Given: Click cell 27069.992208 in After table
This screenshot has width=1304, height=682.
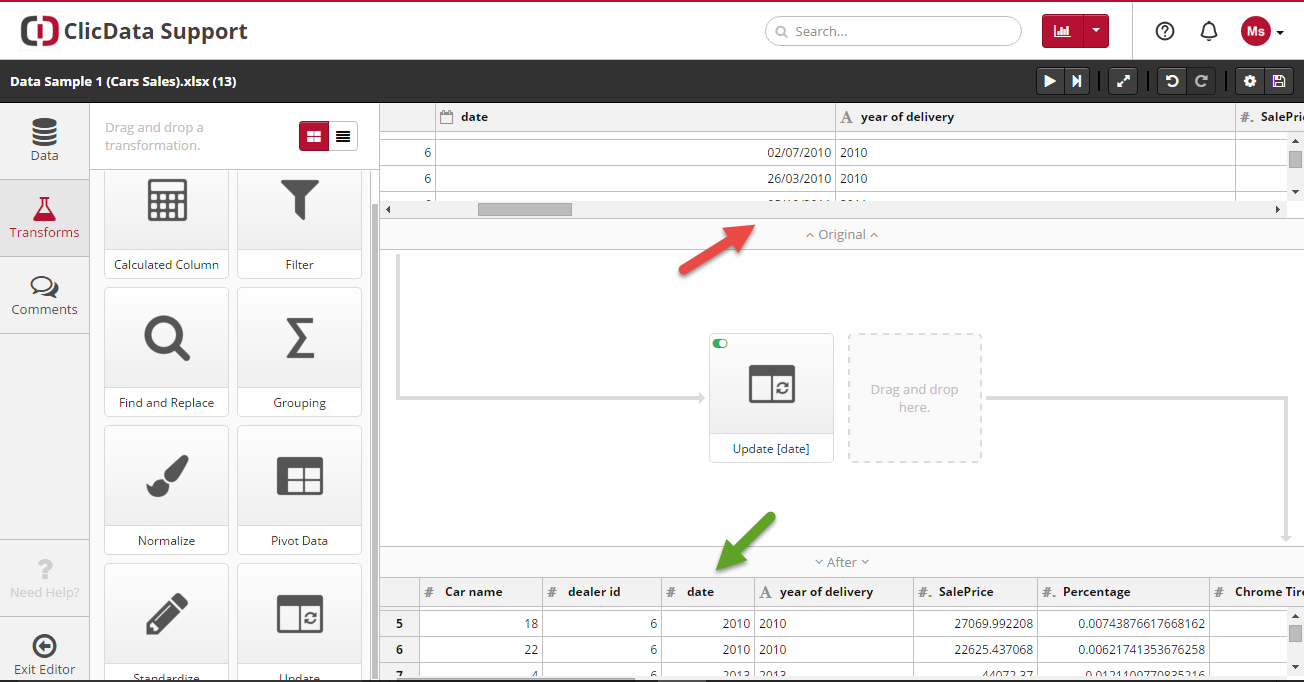Looking at the screenshot, I should (975, 623).
